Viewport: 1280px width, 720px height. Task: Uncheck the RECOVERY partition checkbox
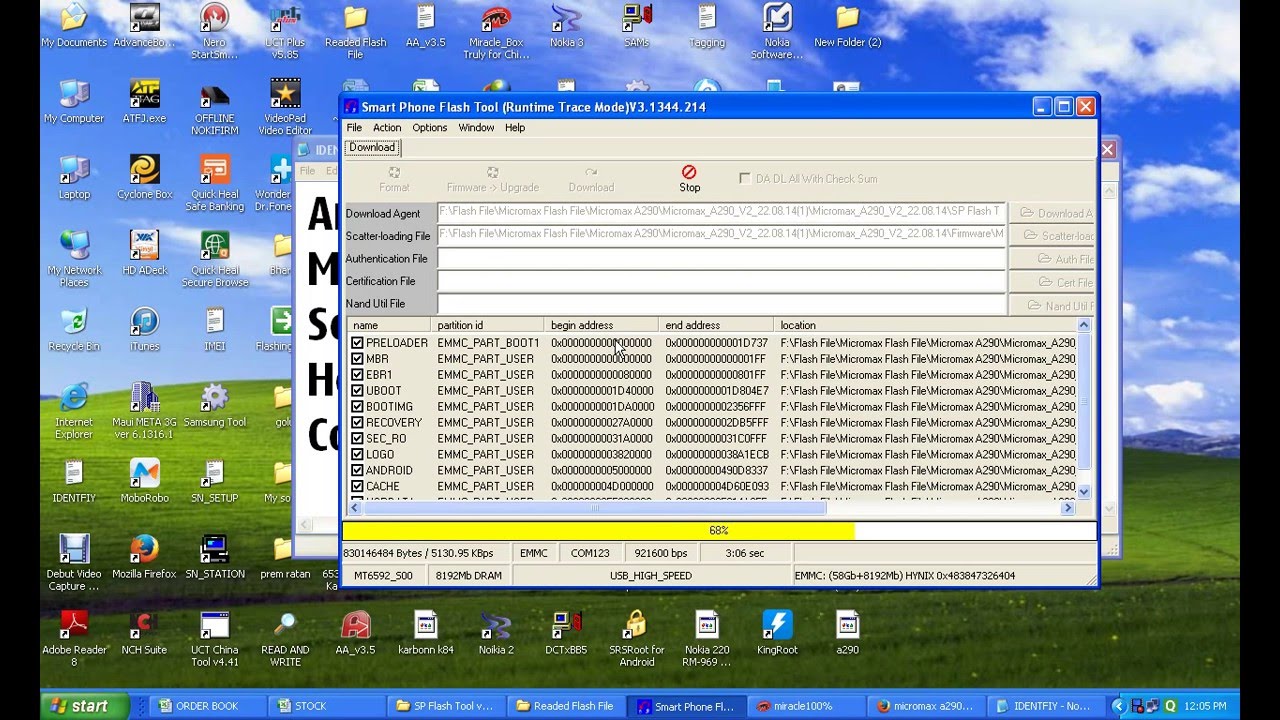(x=357, y=423)
